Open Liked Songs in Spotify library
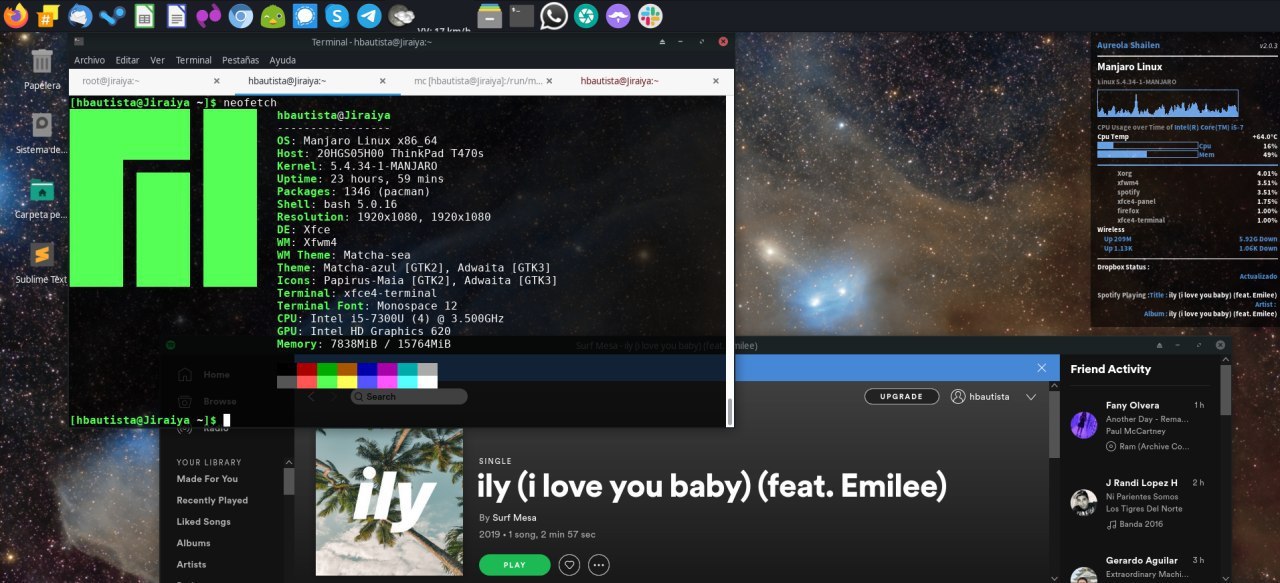 pyautogui.click(x=203, y=522)
